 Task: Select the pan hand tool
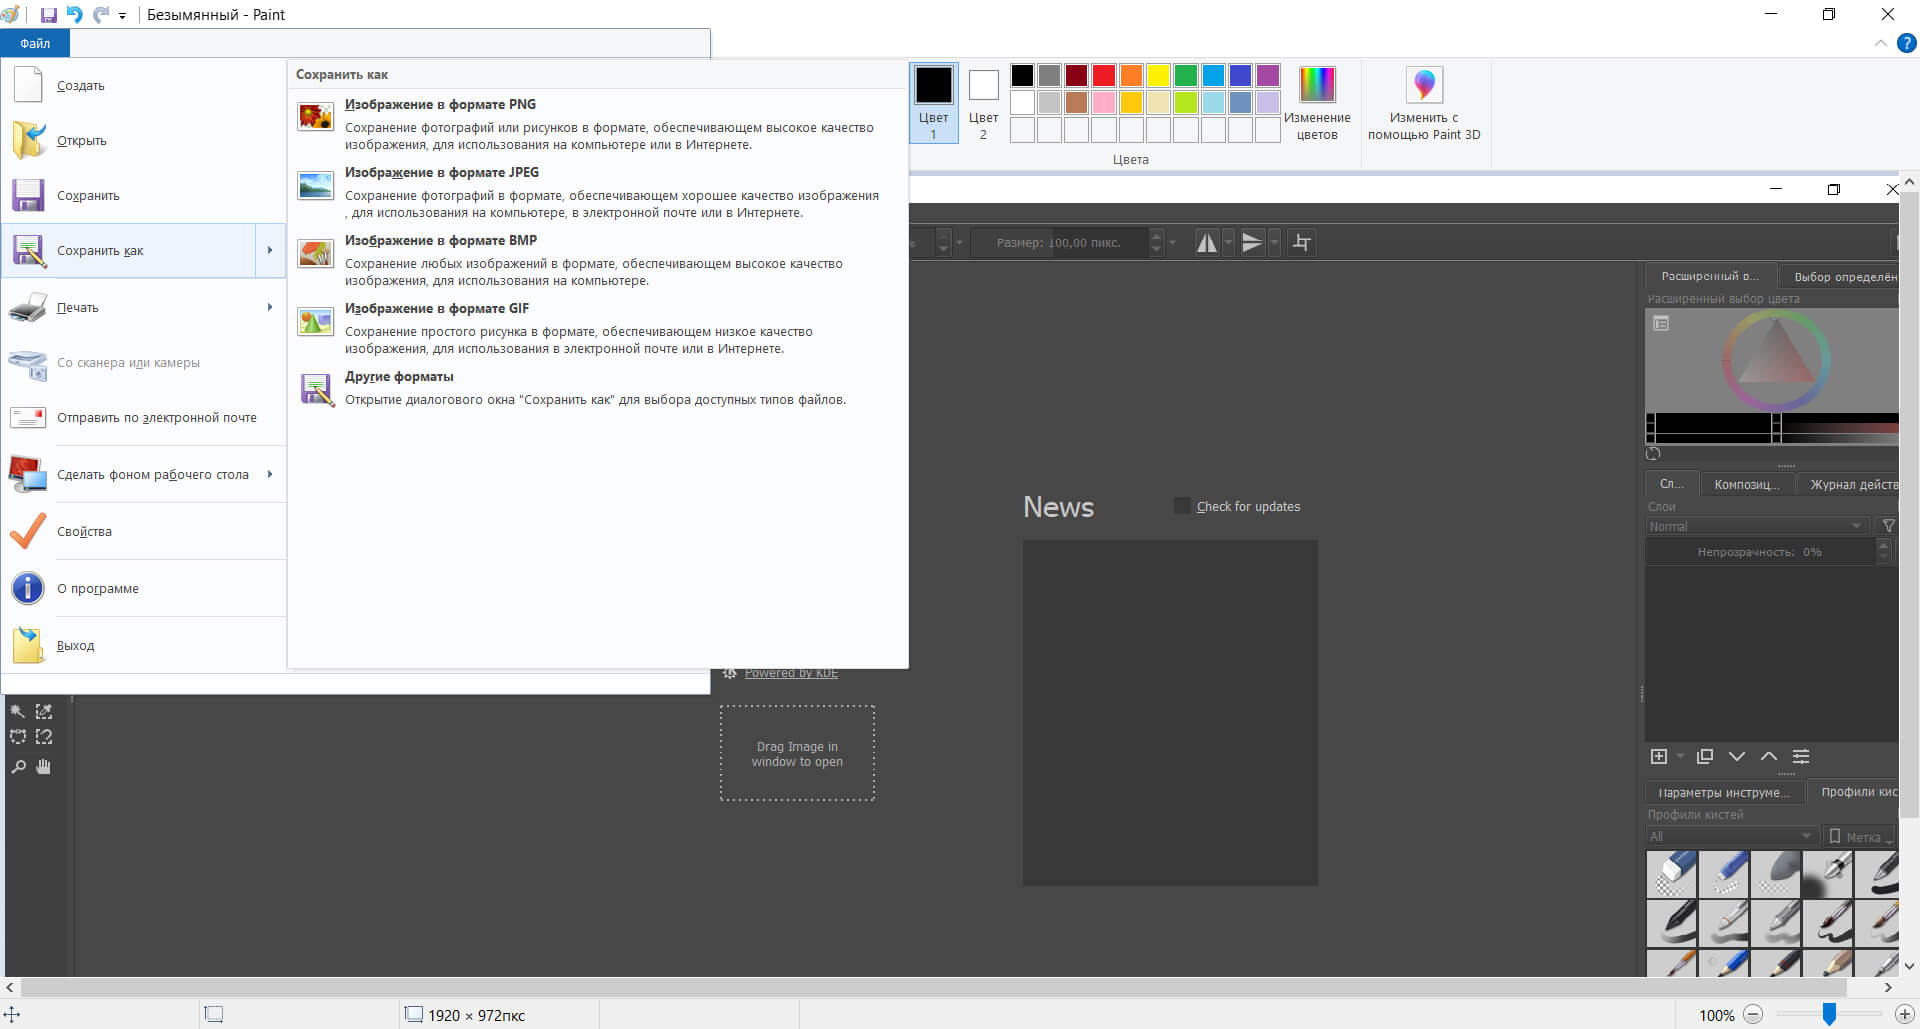coord(43,767)
